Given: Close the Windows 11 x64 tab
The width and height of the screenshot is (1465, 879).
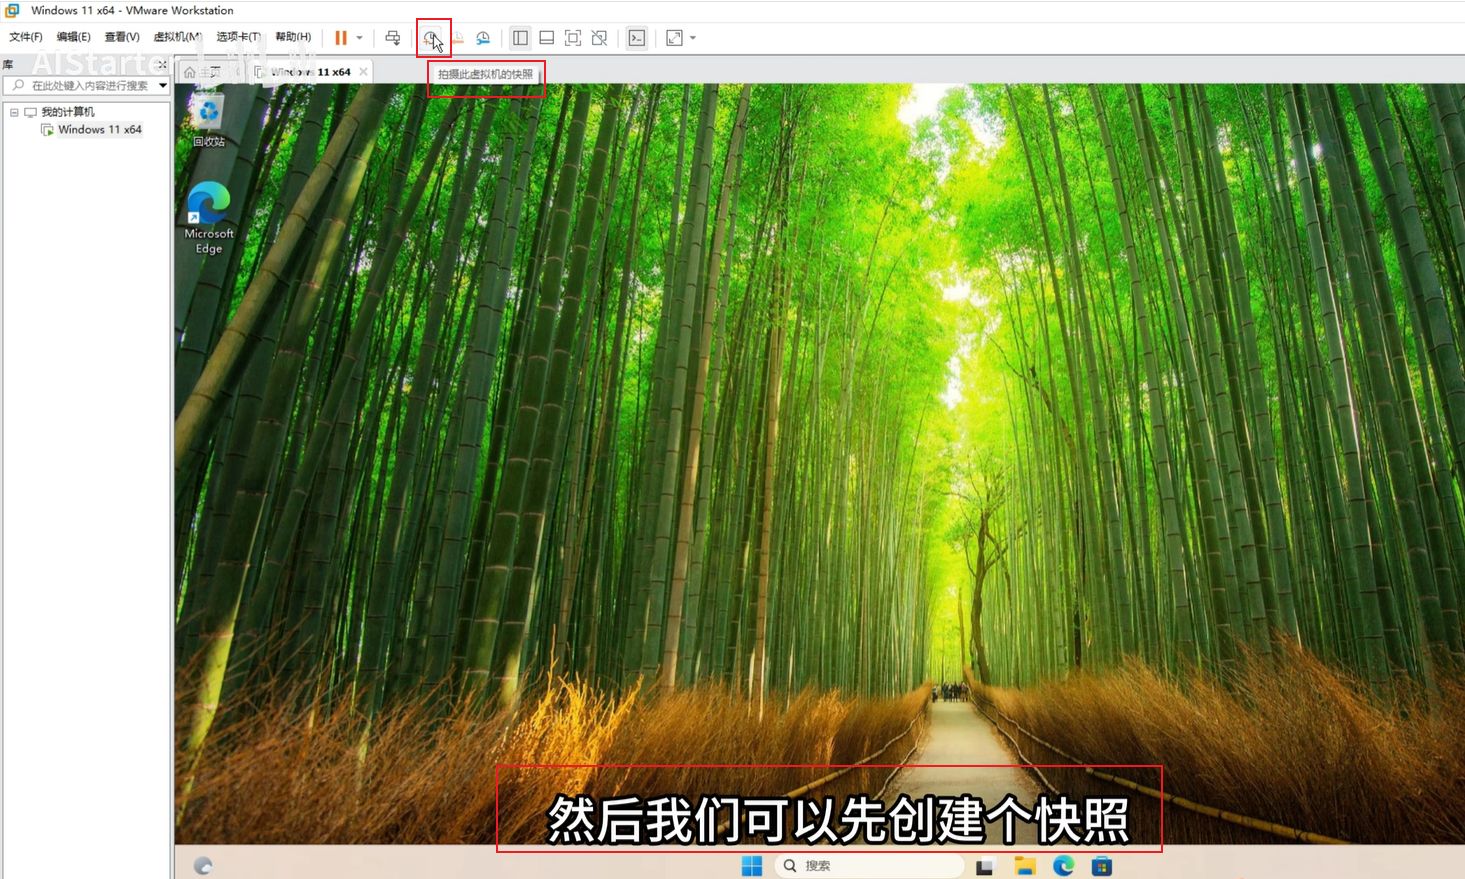Looking at the screenshot, I should pyautogui.click(x=363, y=72).
